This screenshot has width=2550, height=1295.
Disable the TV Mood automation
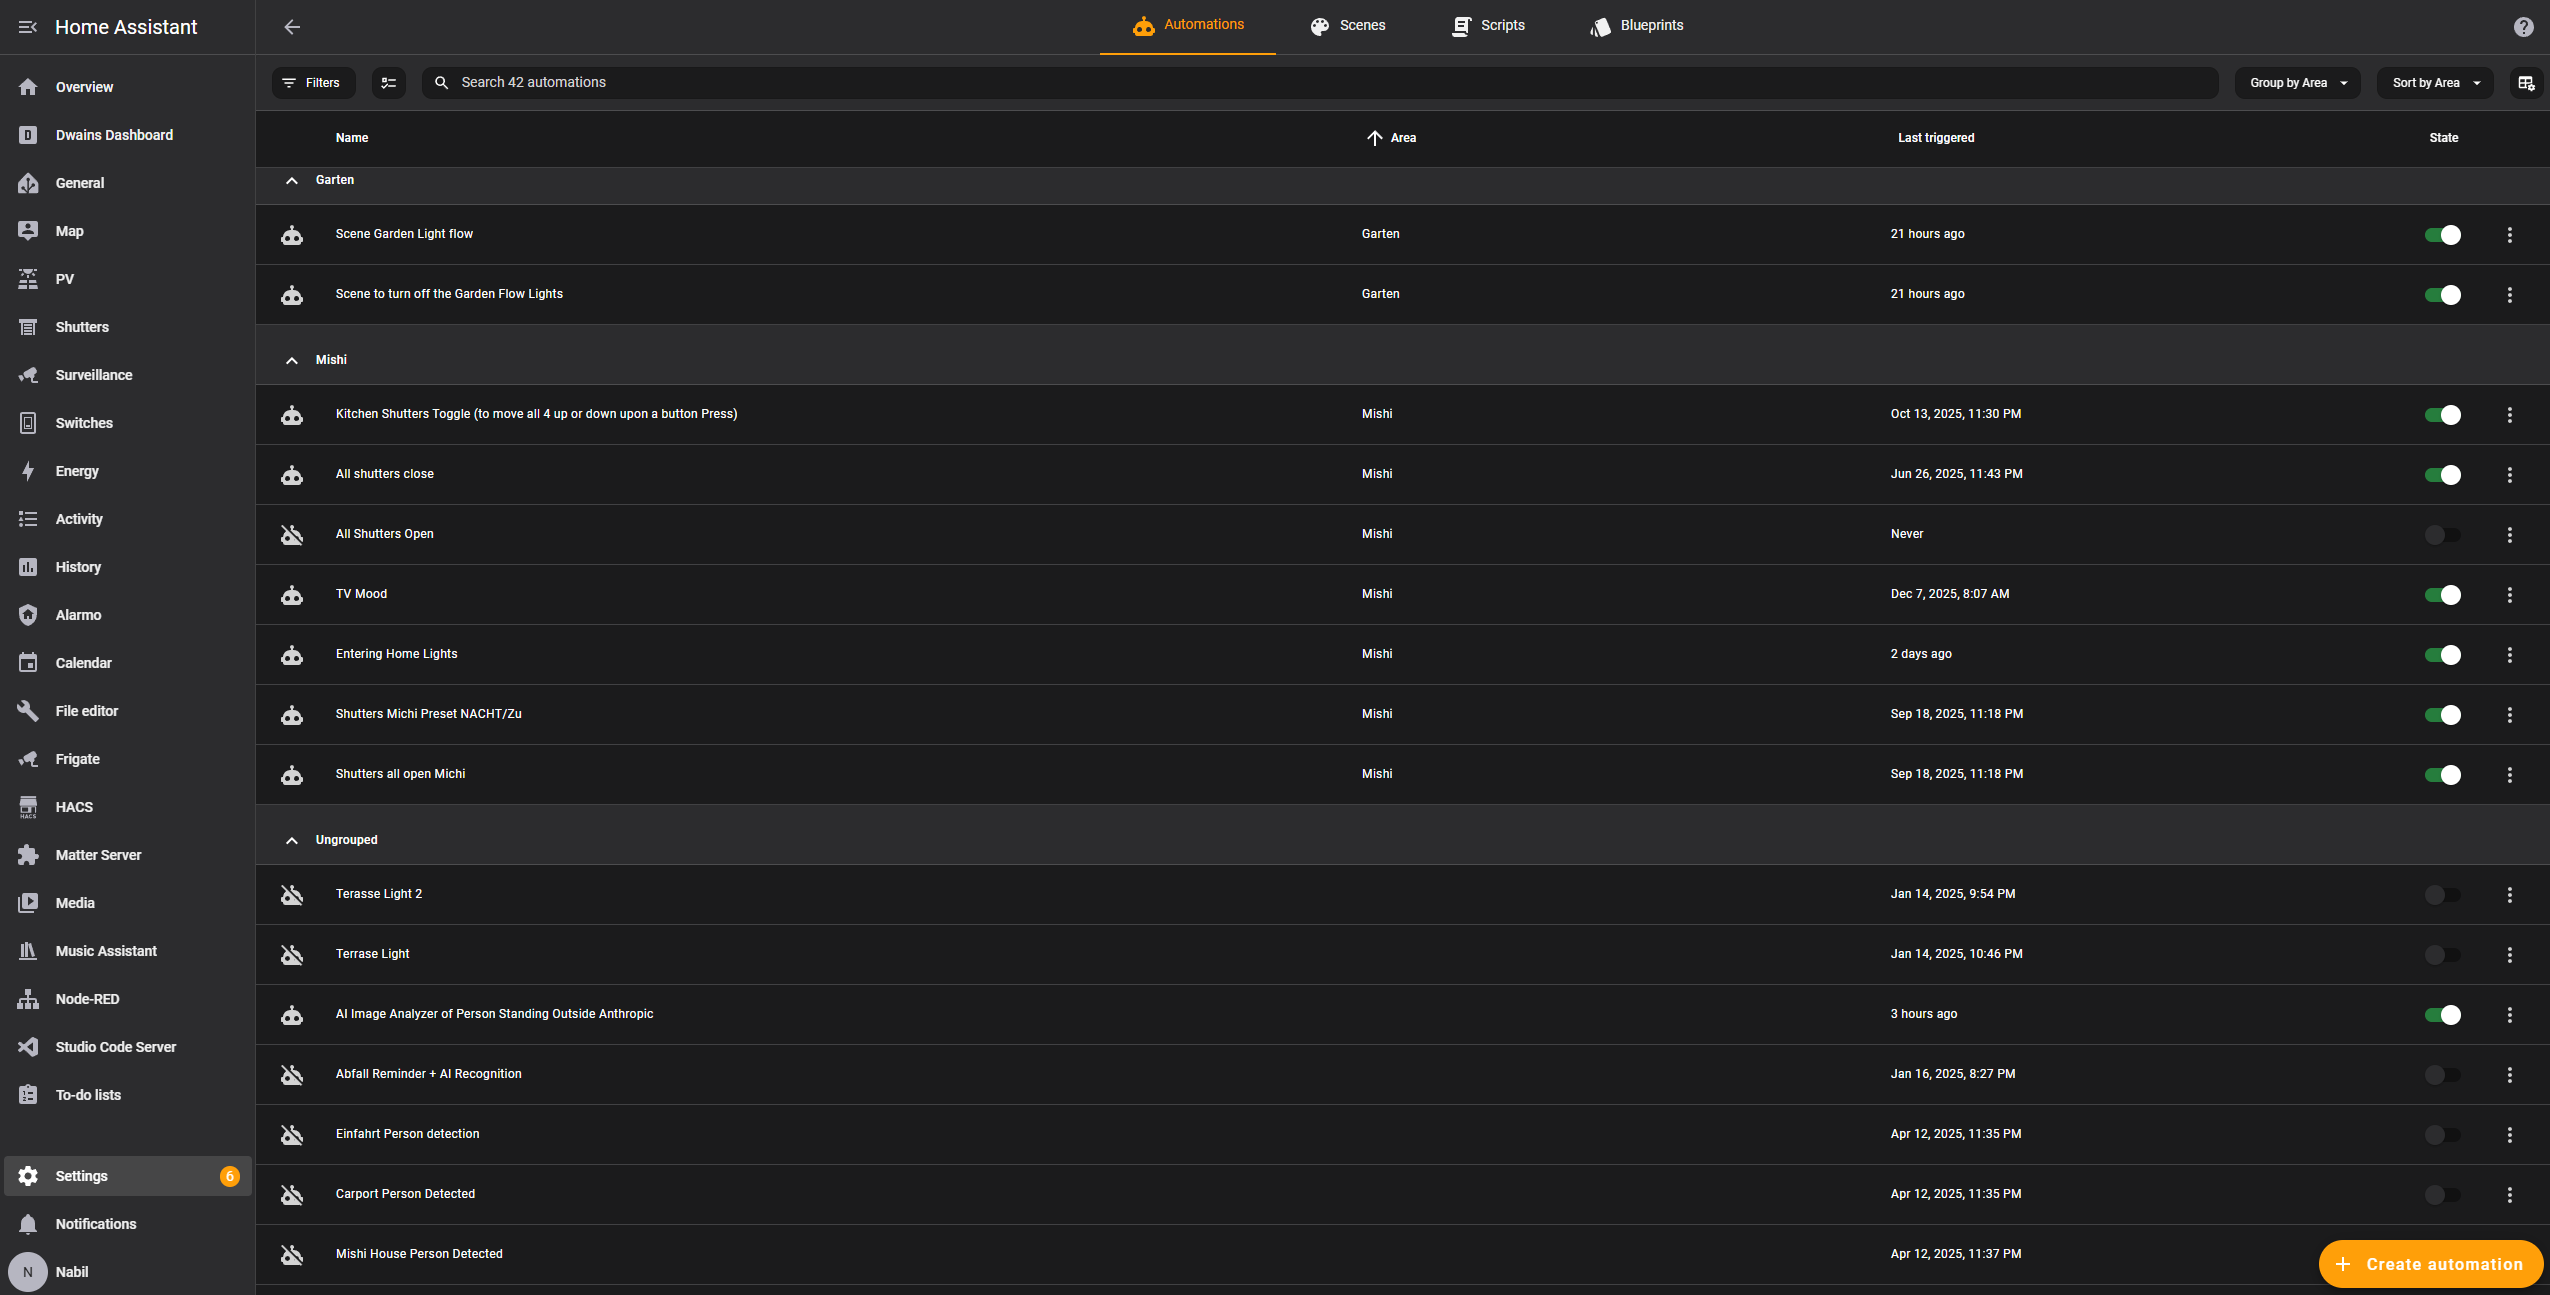2441,594
